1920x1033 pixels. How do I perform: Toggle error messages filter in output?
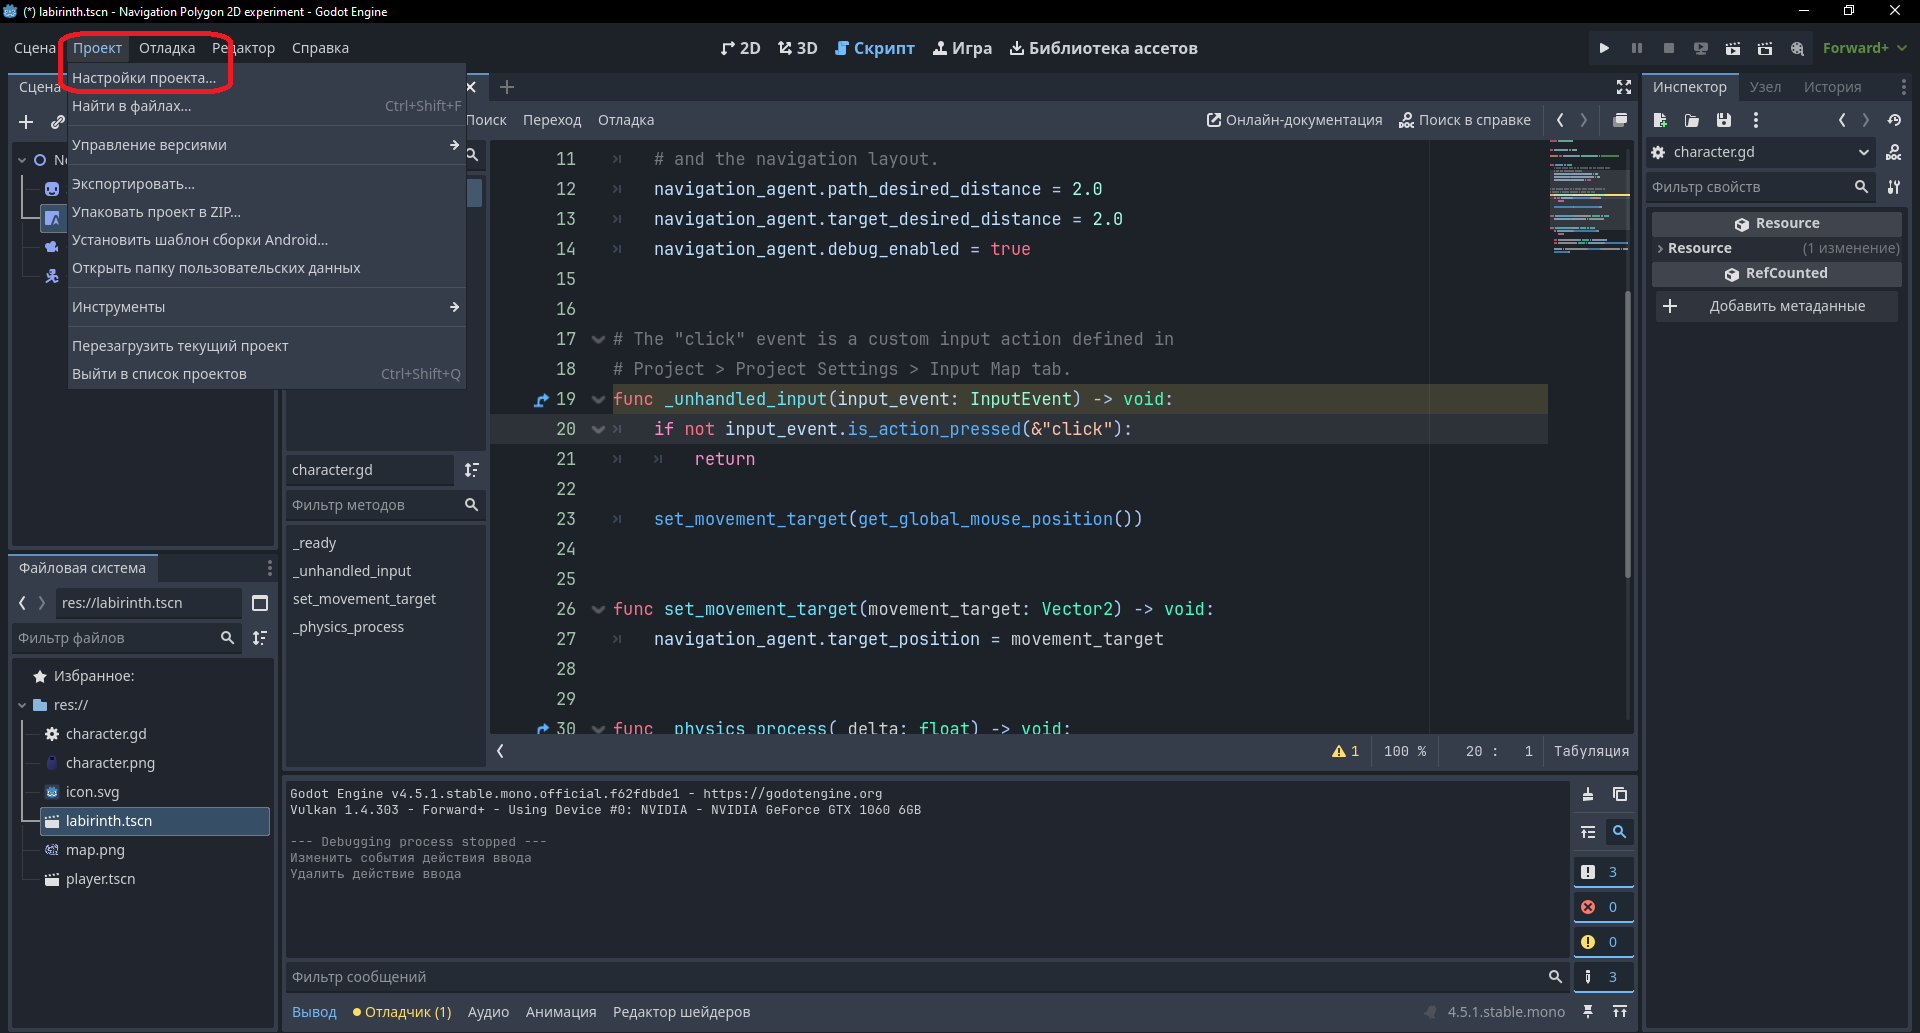click(1603, 907)
